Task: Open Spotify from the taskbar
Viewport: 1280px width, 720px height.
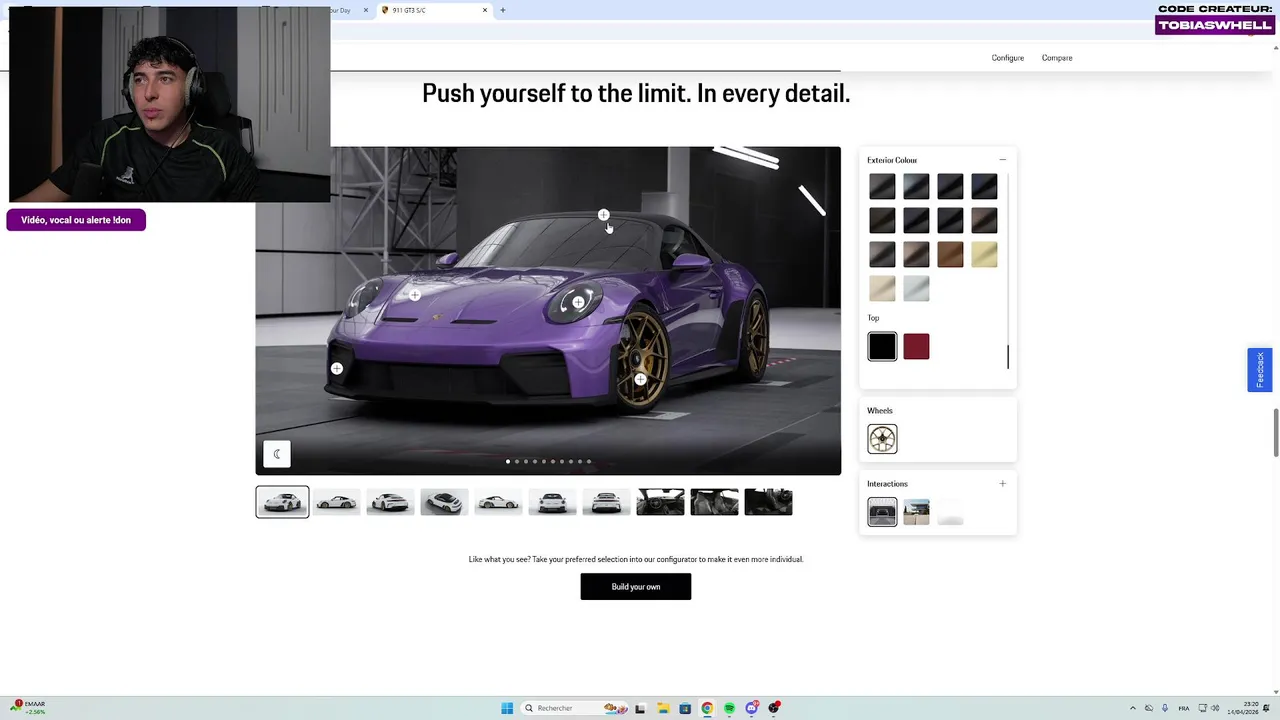Action: (729, 708)
